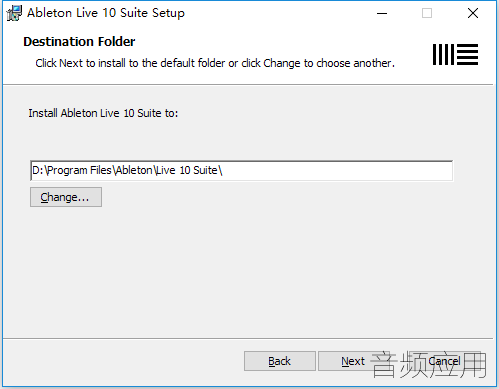This screenshot has width=499, height=389.
Task: Click the Ableton logo in the header
Action: [x=455, y=54]
